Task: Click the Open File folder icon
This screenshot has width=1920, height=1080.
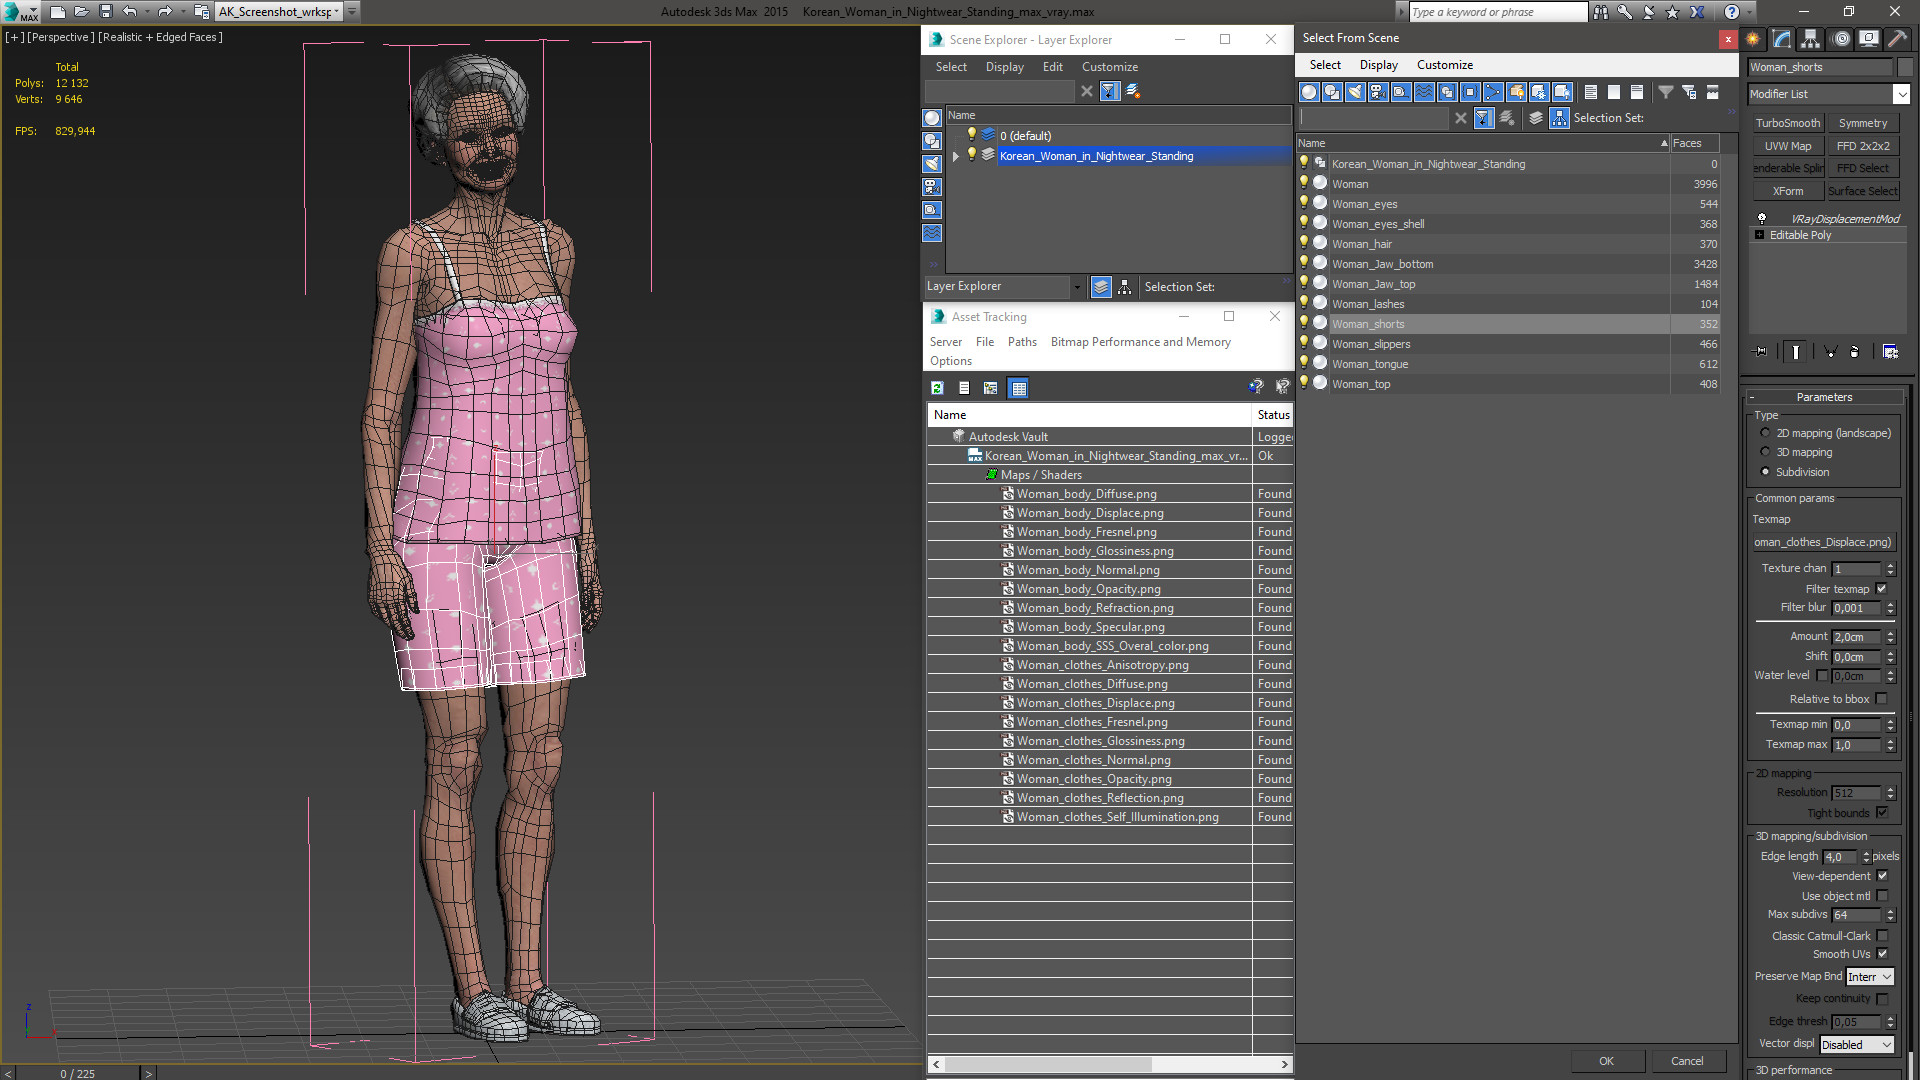Action: (82, 12)
